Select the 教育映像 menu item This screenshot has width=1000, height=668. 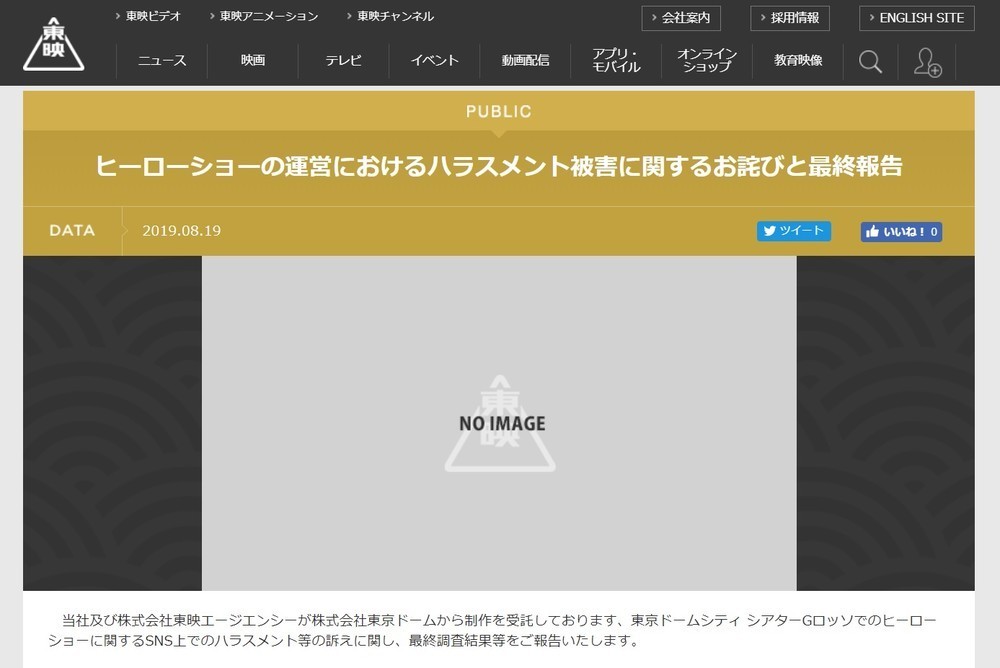798,61
